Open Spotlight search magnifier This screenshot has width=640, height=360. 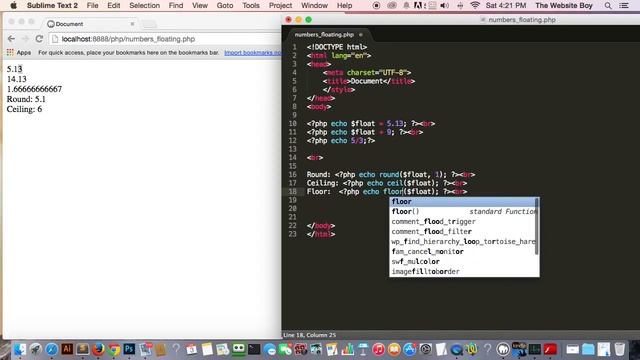608,5
